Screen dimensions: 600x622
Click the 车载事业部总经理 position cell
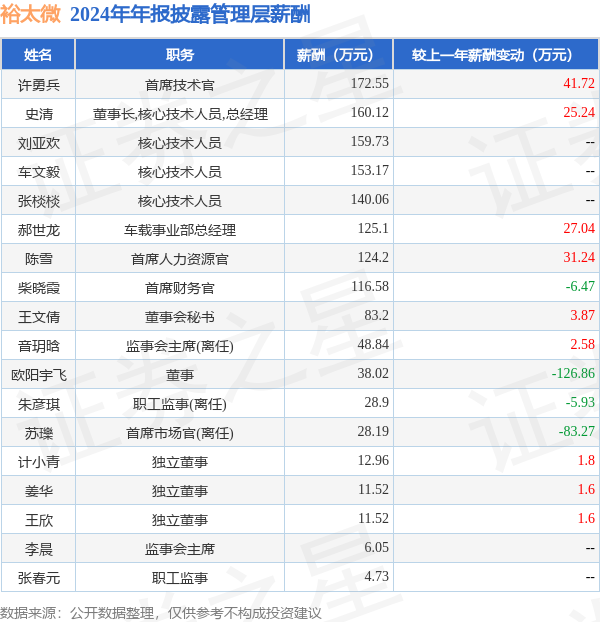(180, 230)
